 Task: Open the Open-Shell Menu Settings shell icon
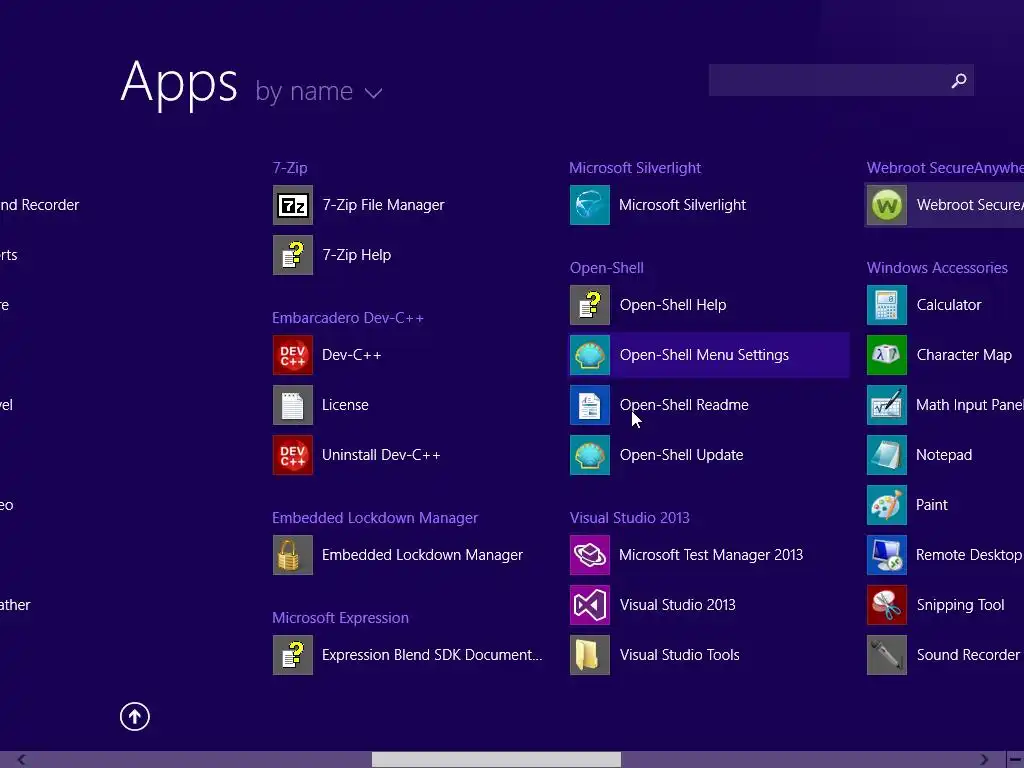(590, 355)
